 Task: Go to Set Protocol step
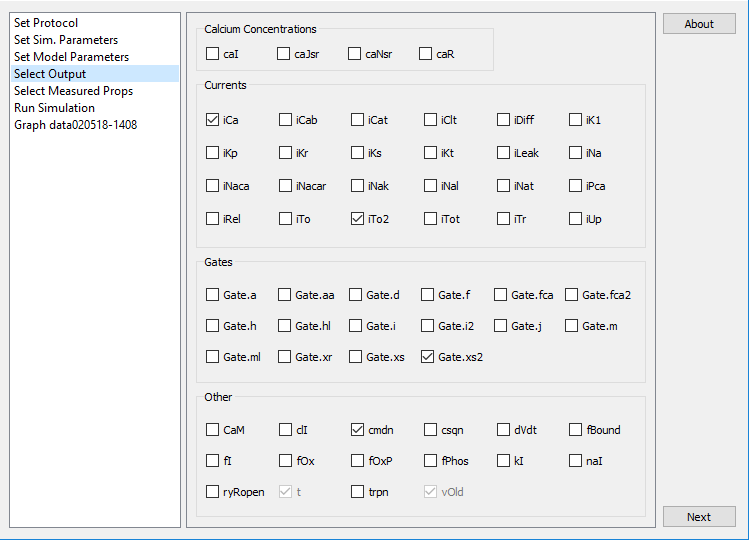point(94,23)
